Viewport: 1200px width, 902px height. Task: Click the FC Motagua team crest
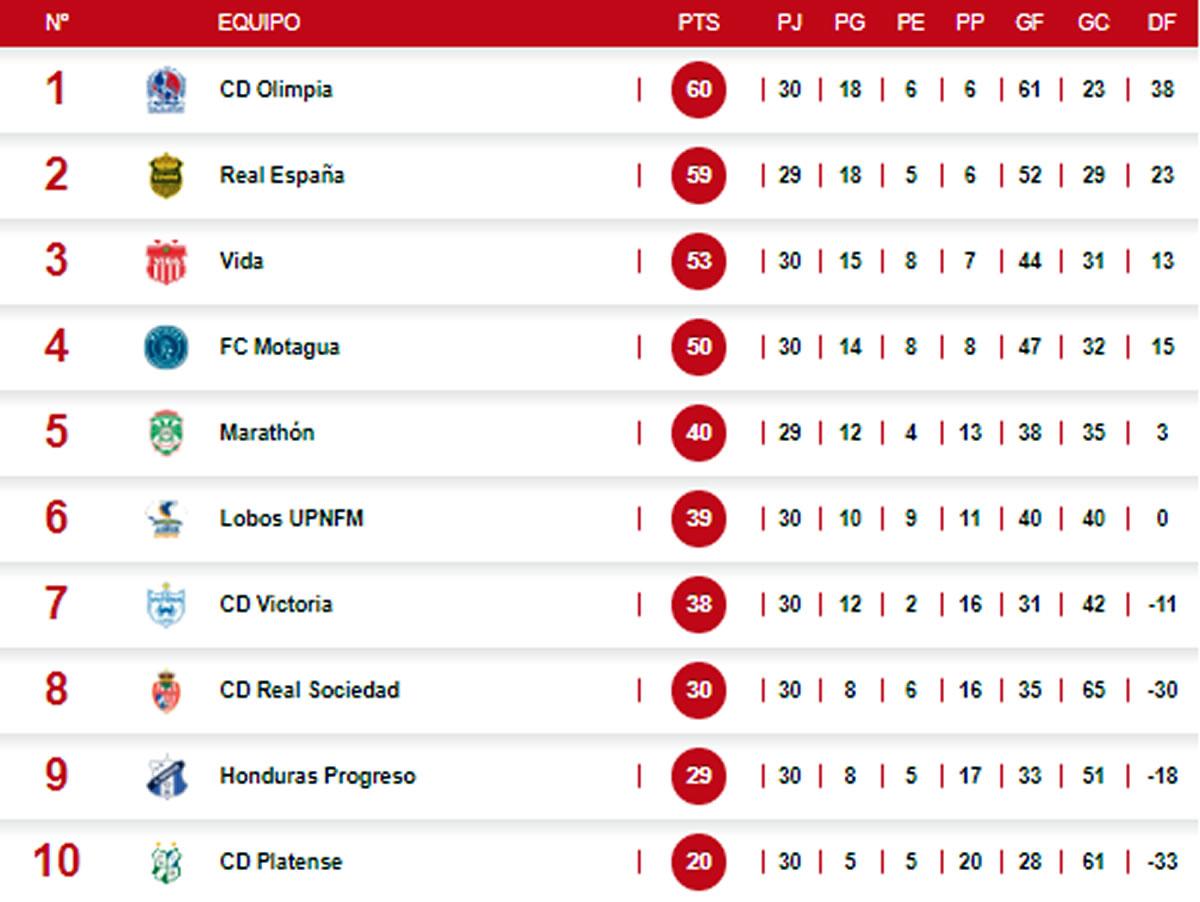pyautogui.click(x=166, y=348)
